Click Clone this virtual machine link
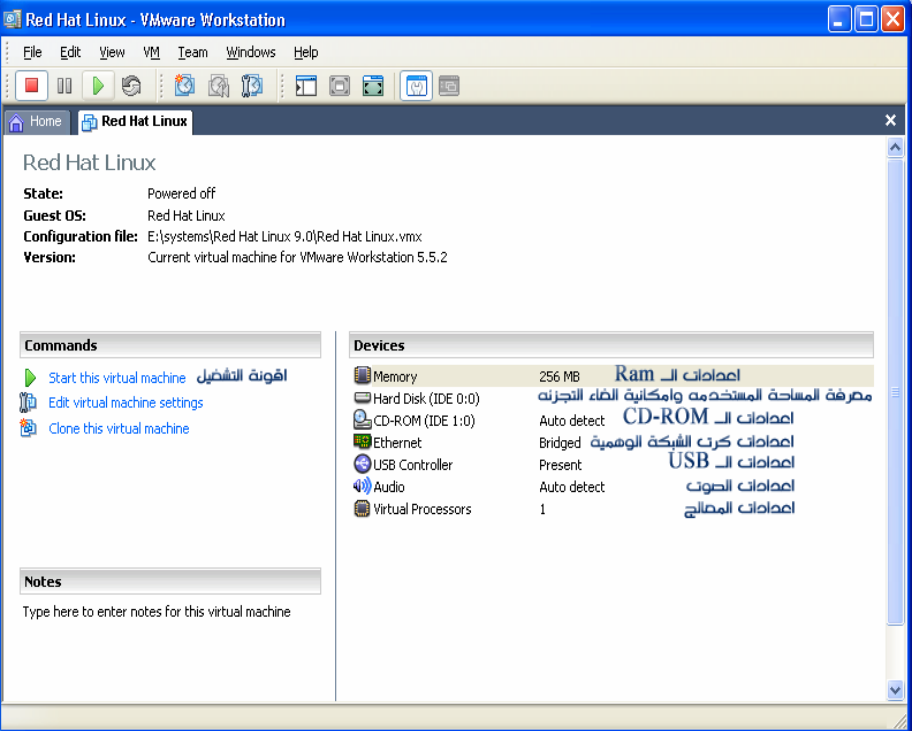 click(118, 428)
